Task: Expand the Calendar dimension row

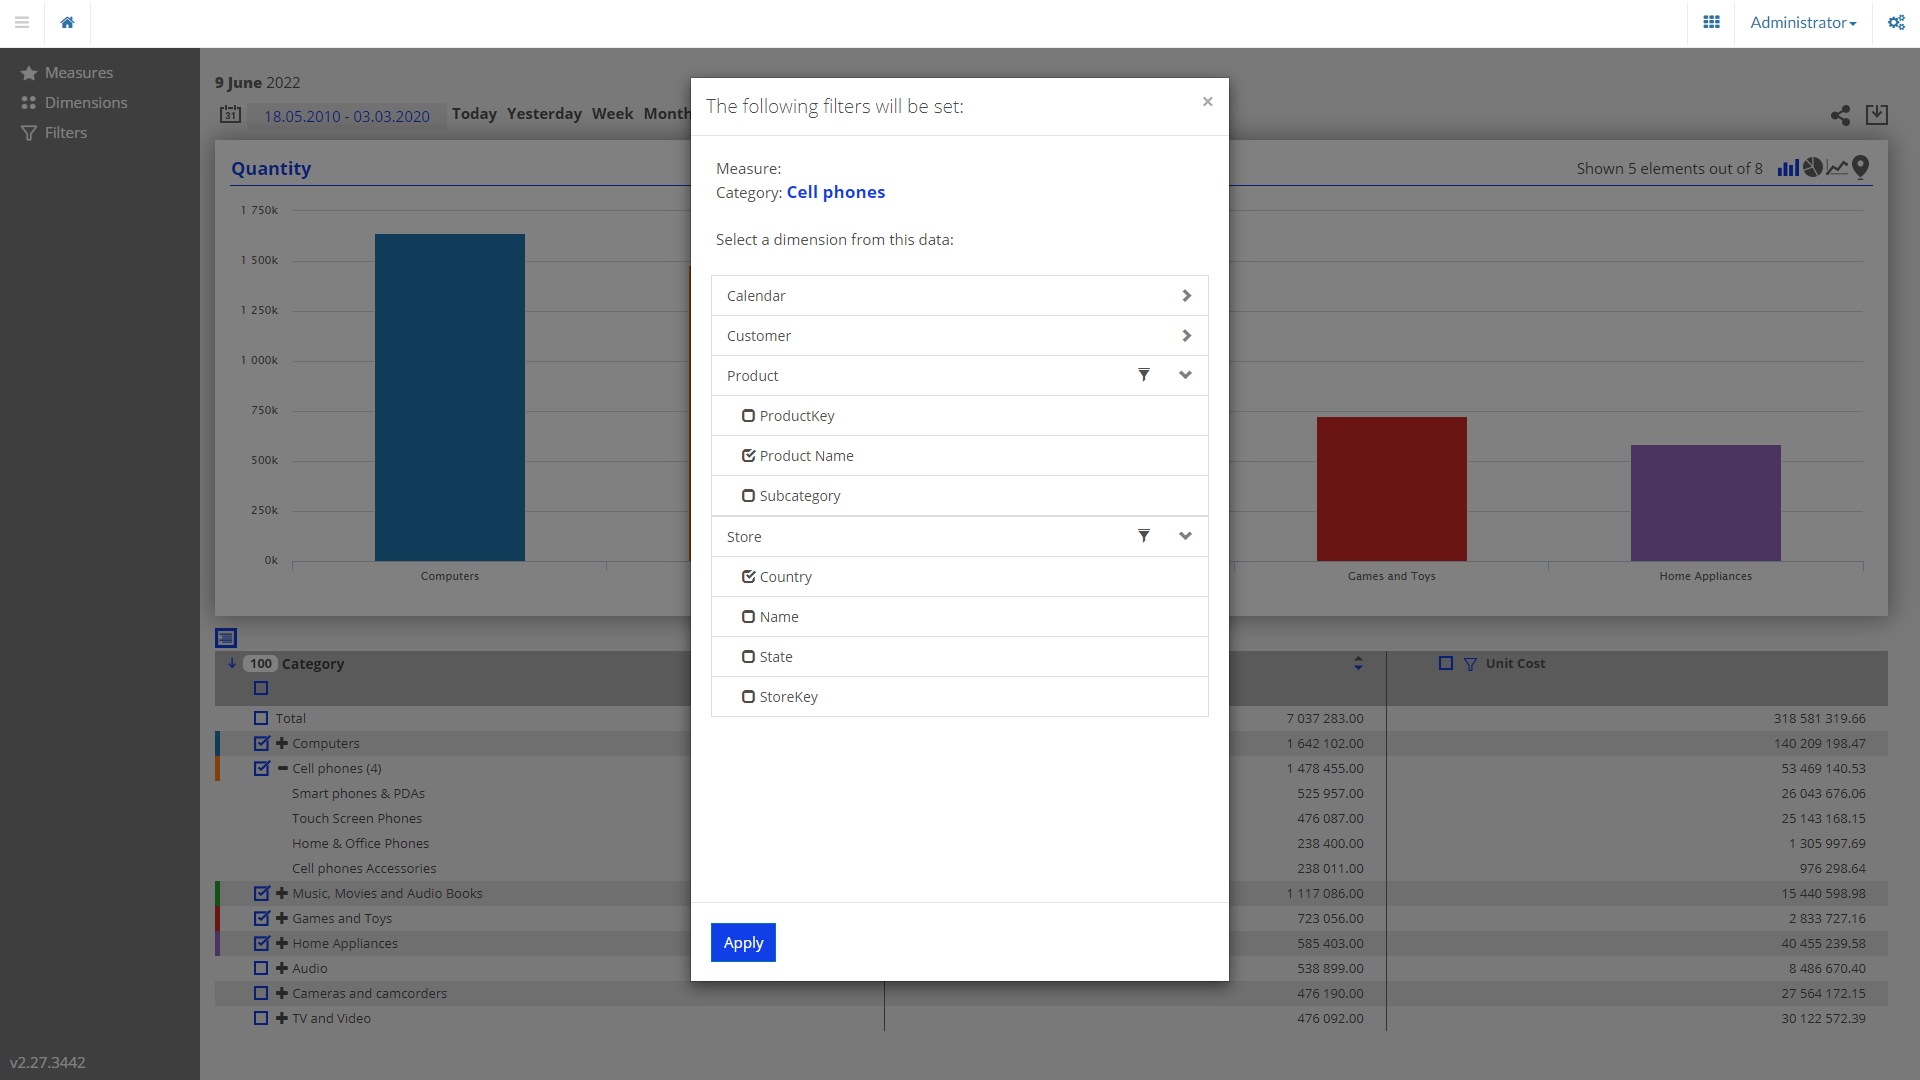Action: pos(1186,296)
